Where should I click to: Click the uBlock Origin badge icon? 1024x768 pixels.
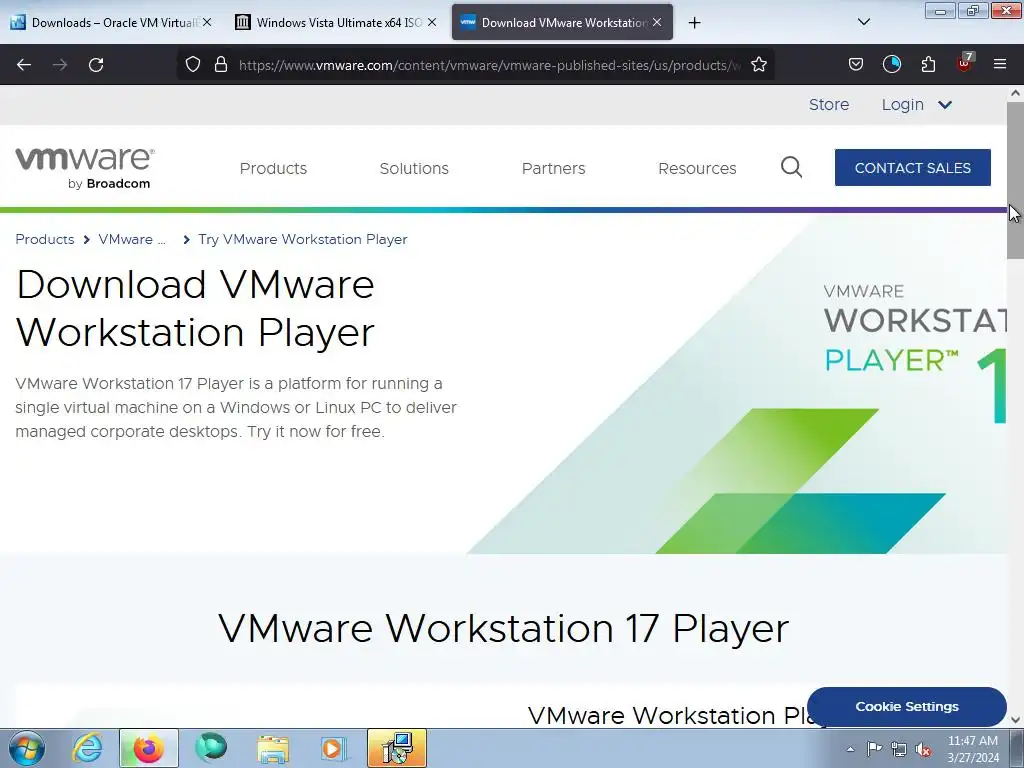point(964,63)
